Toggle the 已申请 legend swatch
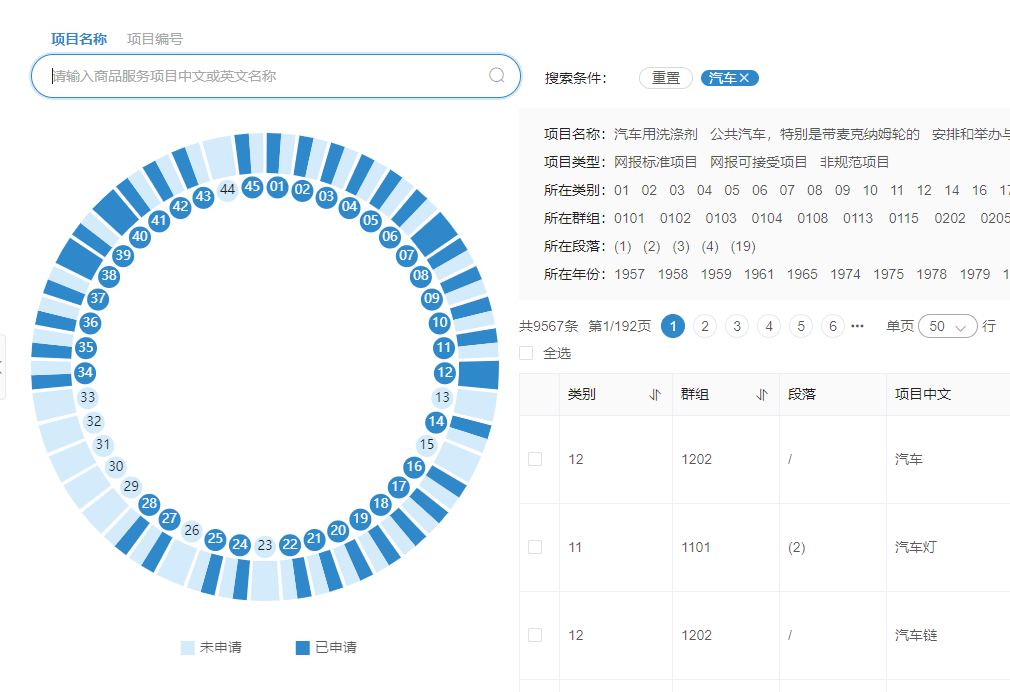The width and height of the screenshot is (1010, 692). pos(303,648)
